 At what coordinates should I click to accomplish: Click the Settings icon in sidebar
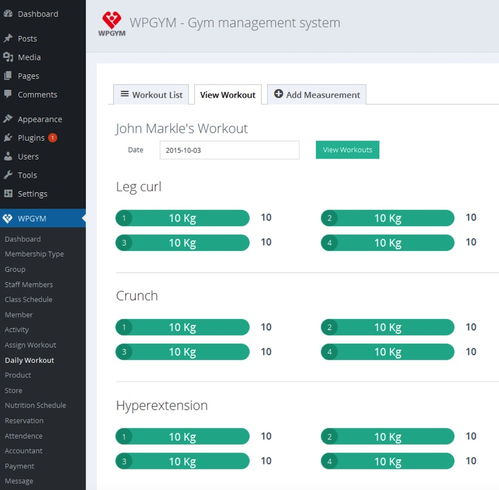pos(8,193)
